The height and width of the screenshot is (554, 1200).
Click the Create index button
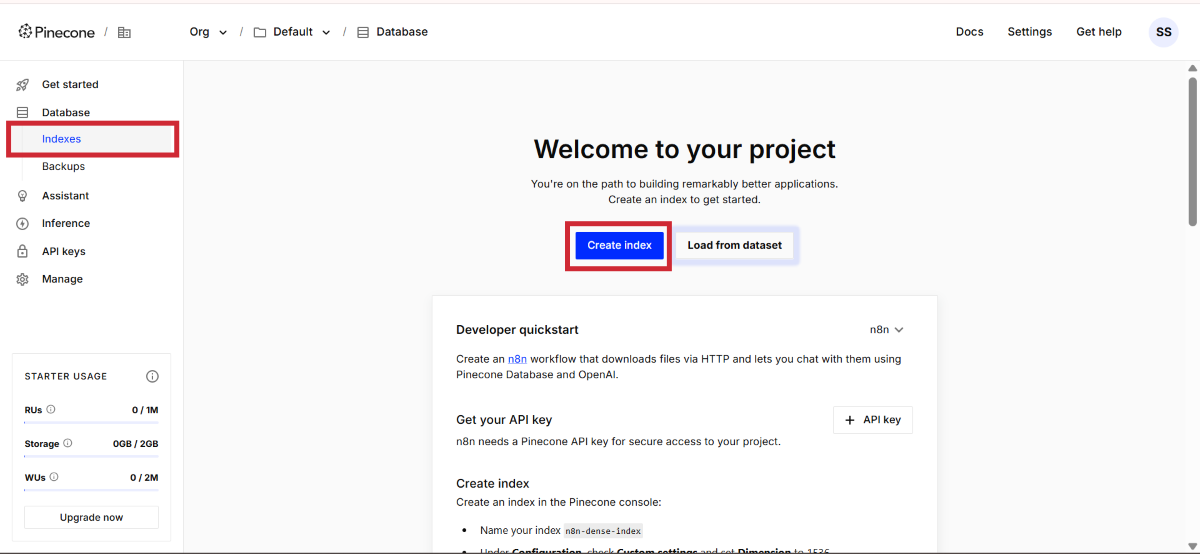(619, 245)
